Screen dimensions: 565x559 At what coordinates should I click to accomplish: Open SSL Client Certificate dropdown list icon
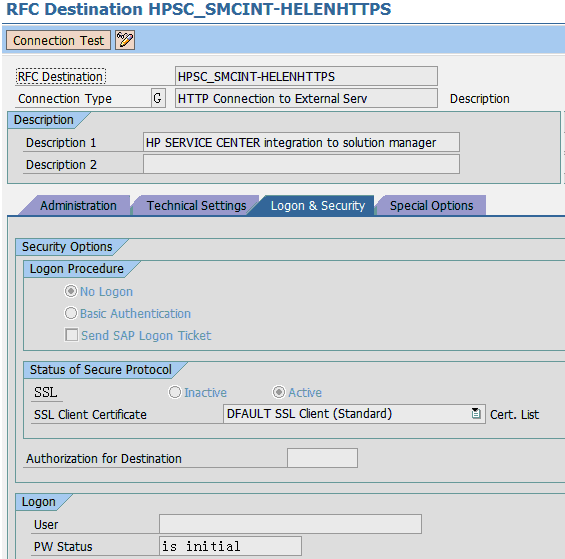(476, 413)
